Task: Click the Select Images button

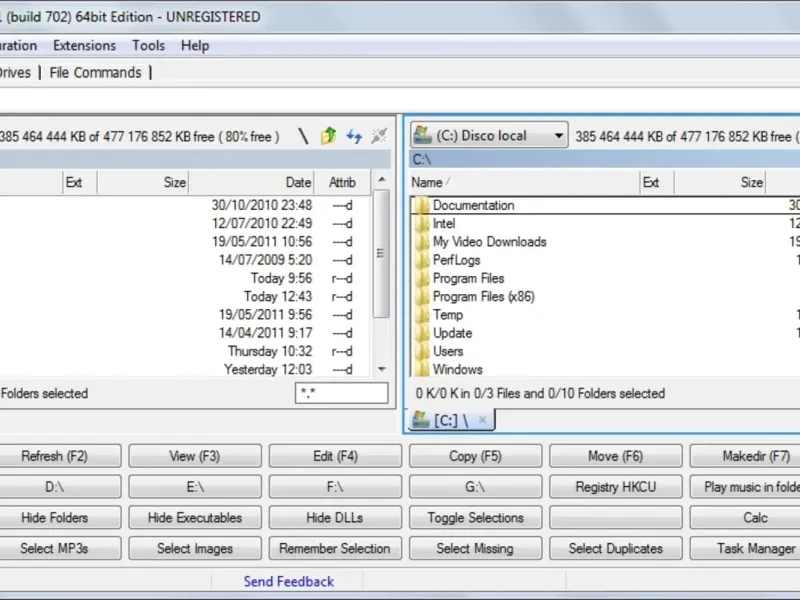Action: pos(195,548)
